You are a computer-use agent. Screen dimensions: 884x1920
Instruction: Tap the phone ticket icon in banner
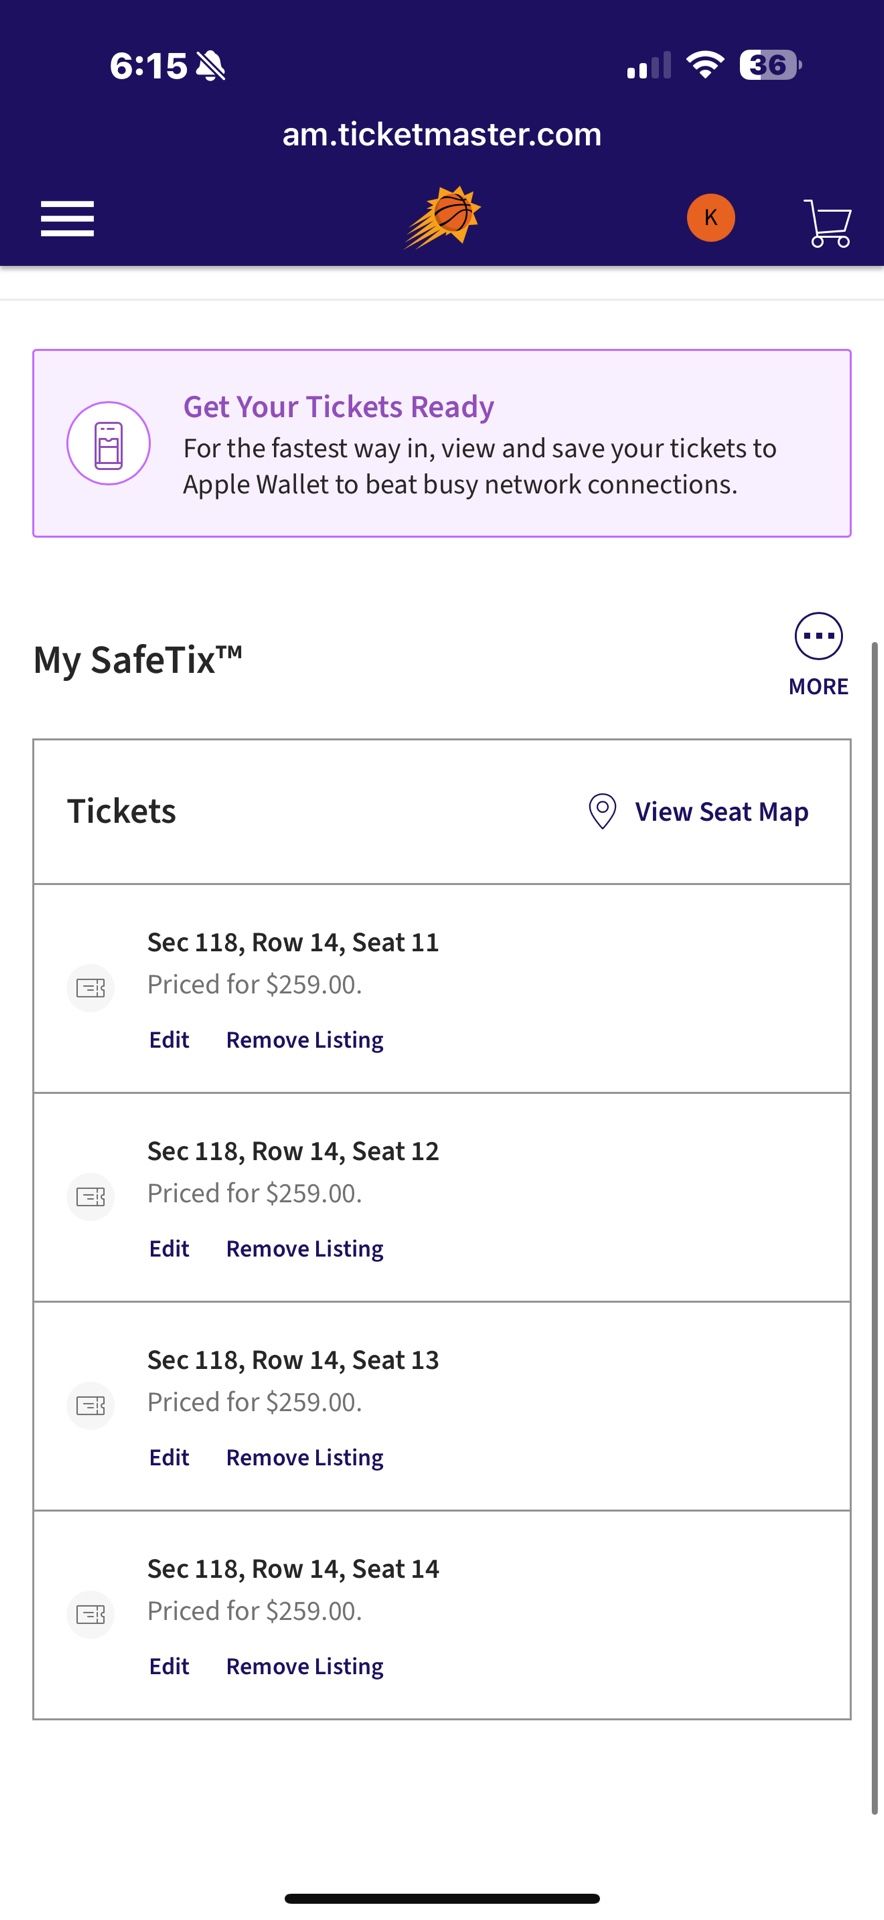point(108,444)
